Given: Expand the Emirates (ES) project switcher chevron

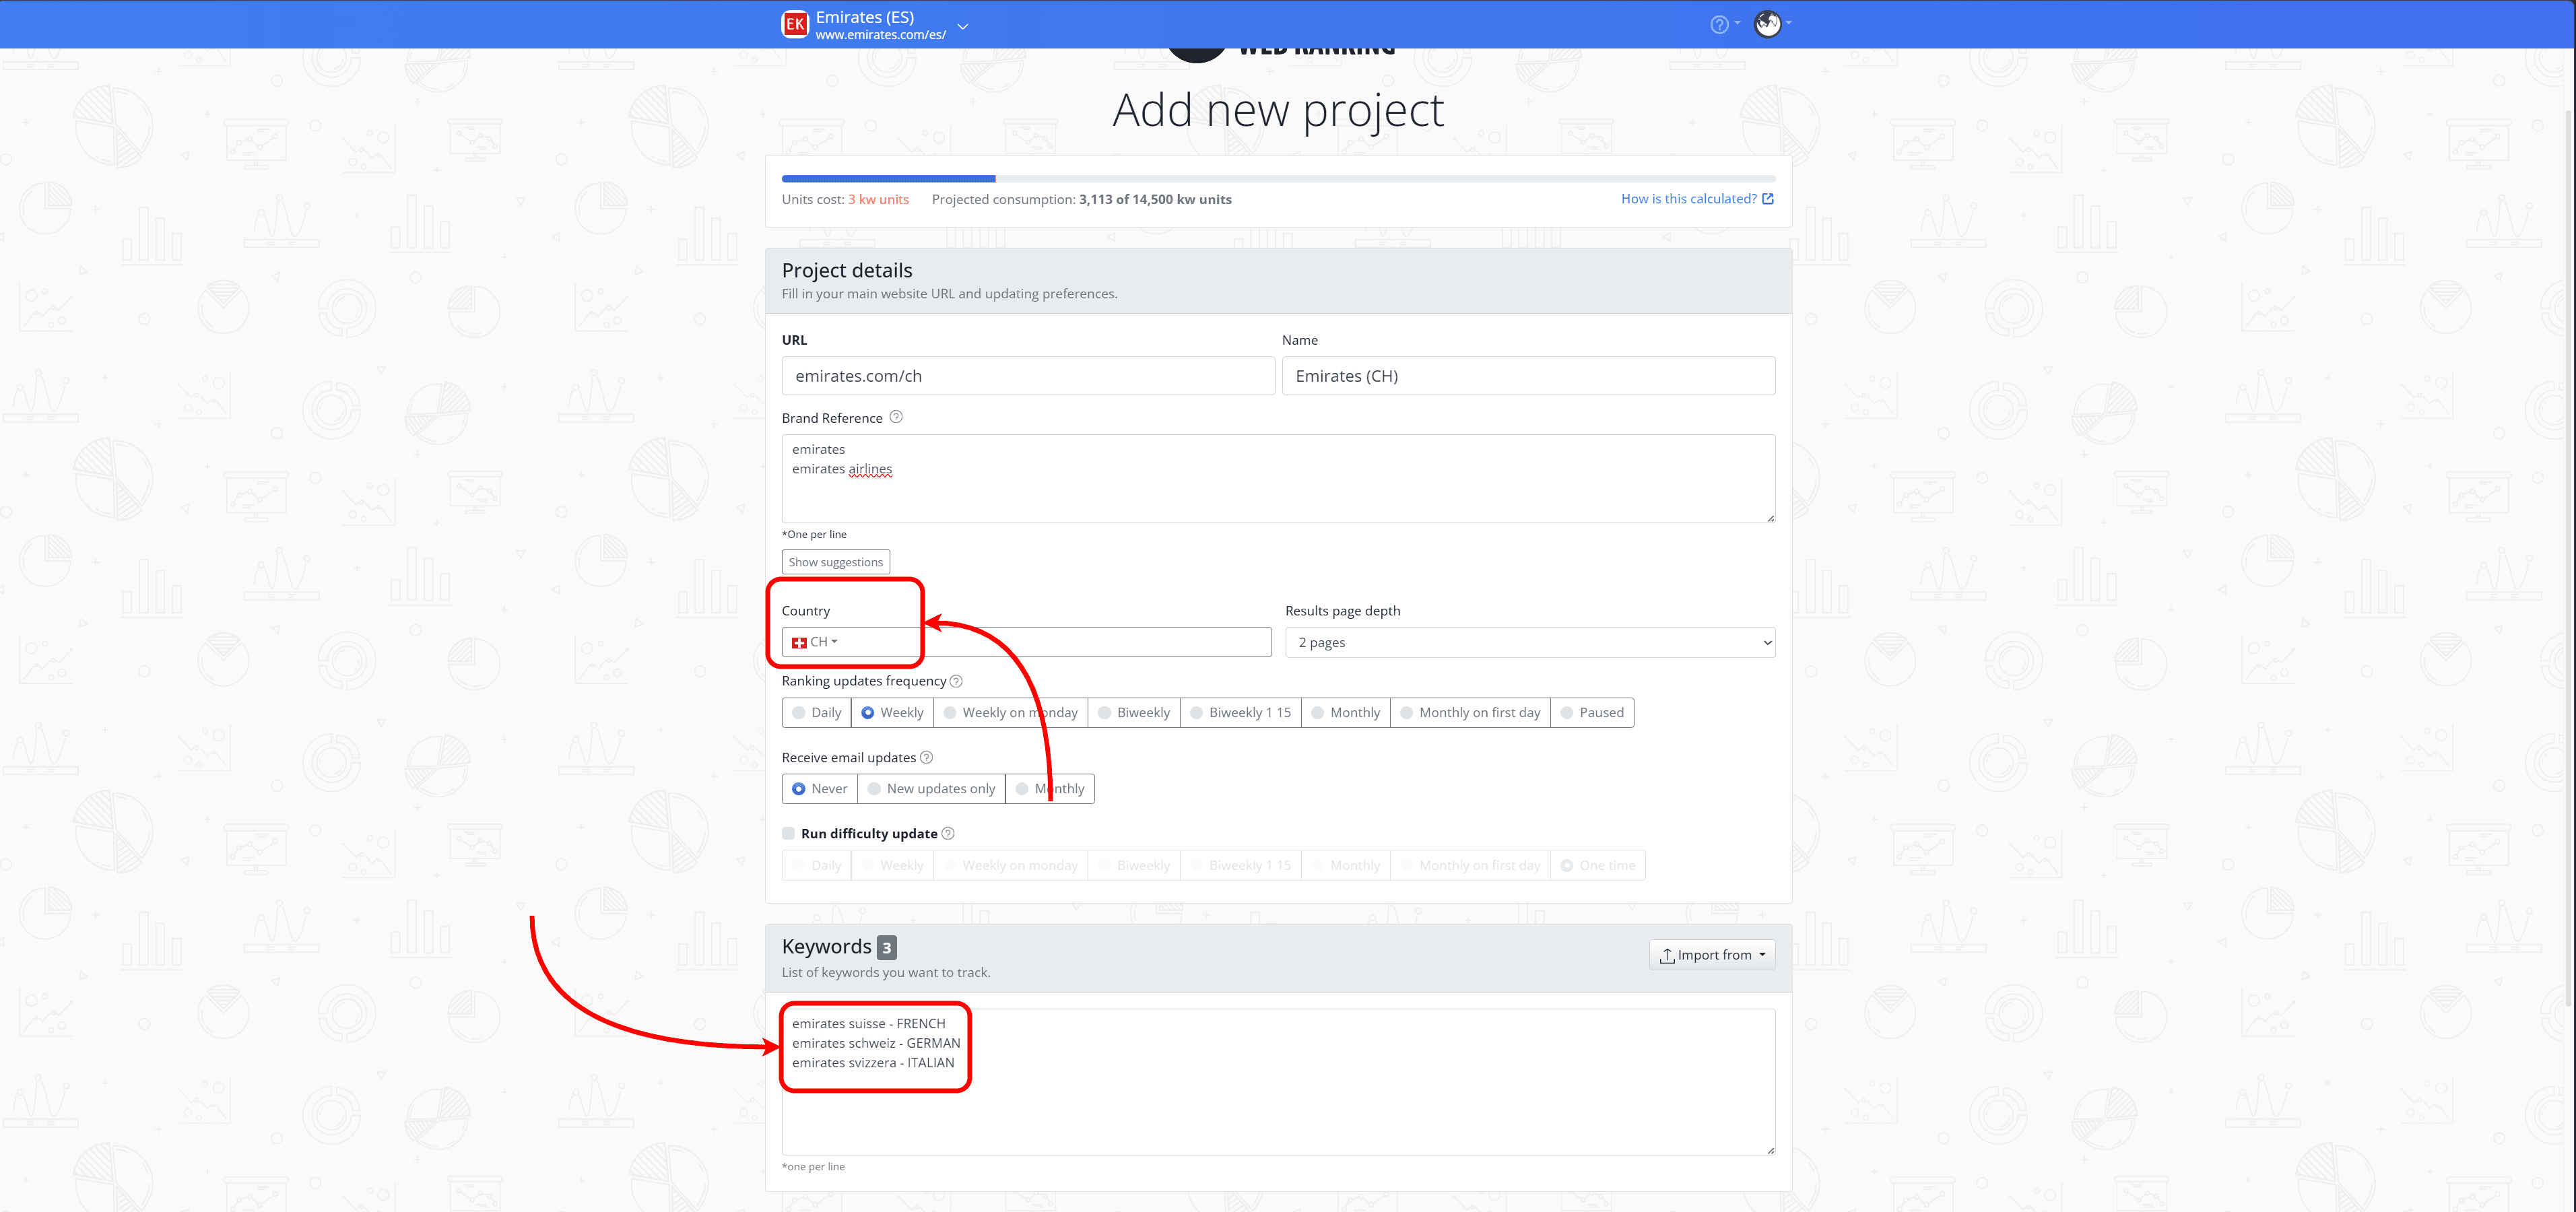Looking at the screenshot, I should click(962, 26).
